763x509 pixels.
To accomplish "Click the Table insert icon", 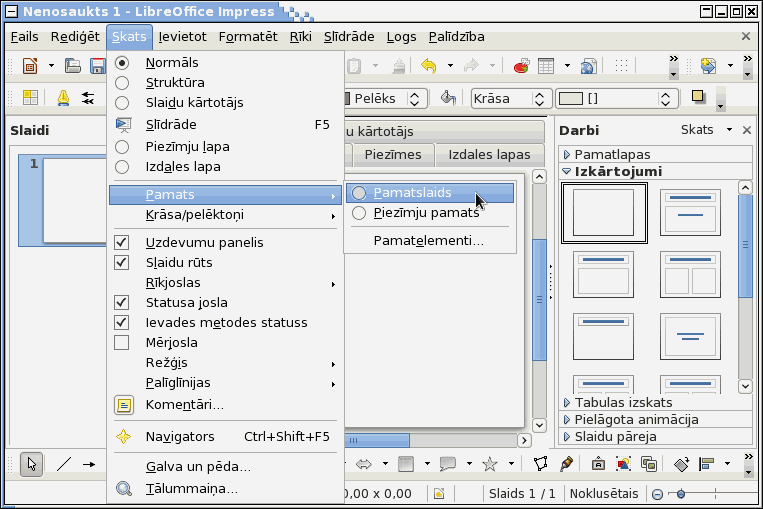I will 546,65.
